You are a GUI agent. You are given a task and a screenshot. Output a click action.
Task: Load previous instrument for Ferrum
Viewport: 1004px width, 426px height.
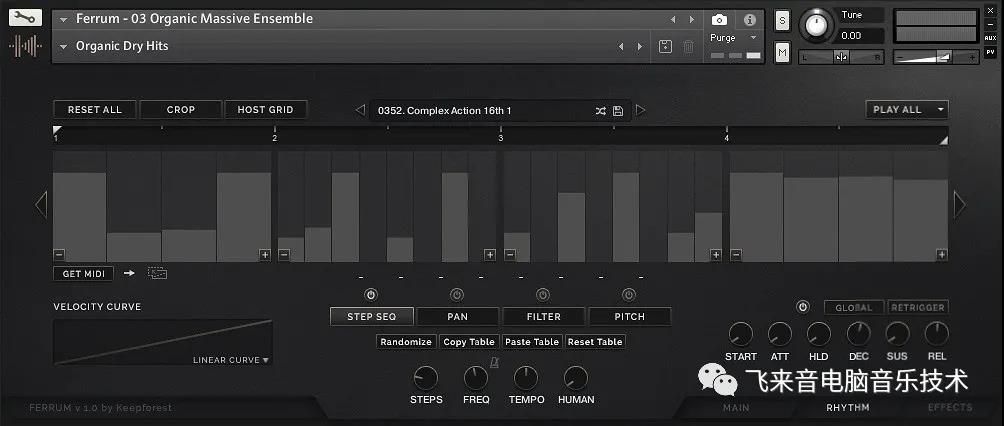tap(672, 20)
